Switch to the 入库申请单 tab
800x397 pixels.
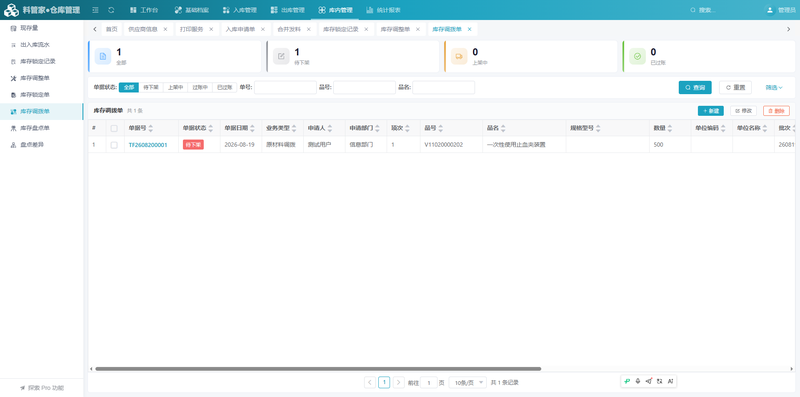(240, 29)
